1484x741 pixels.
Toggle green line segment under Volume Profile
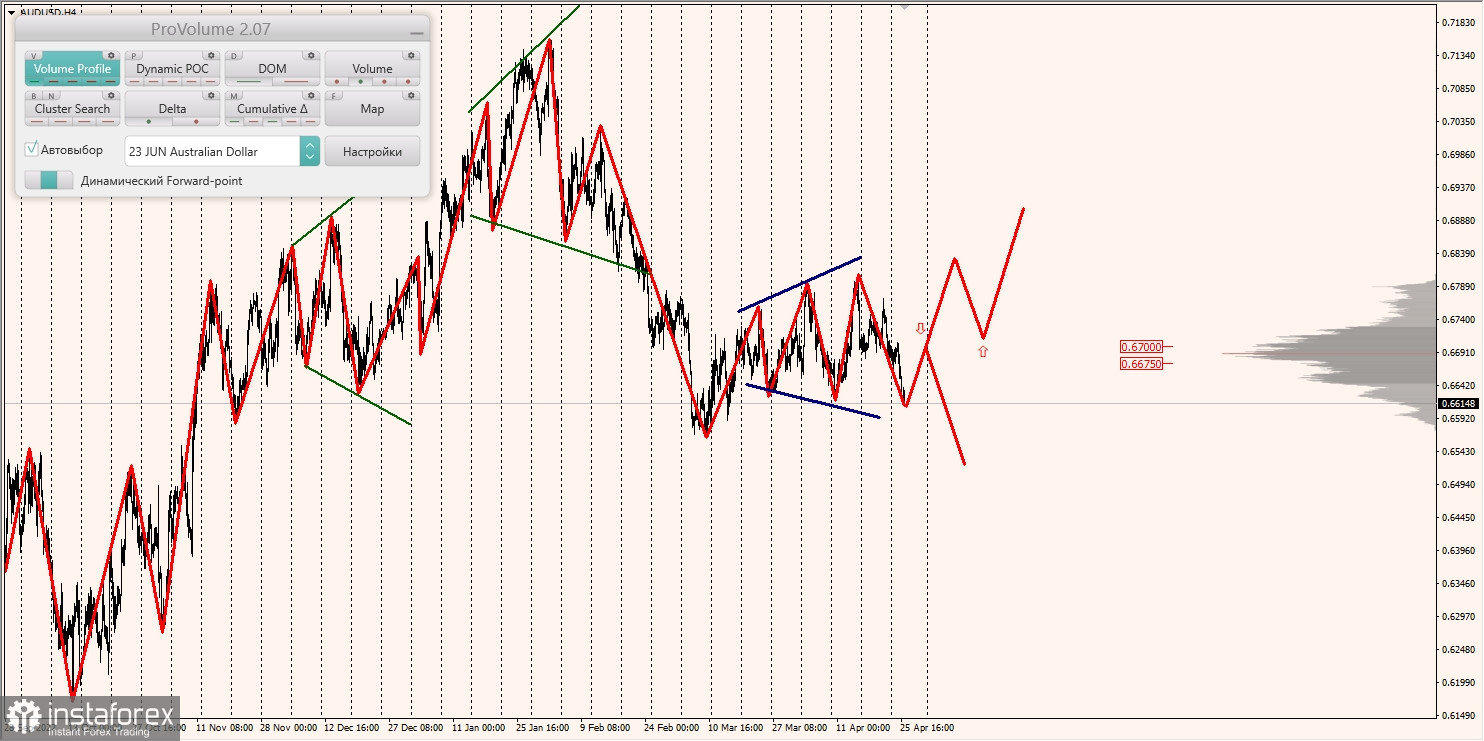pyautogui.click(x=34, y=81)
